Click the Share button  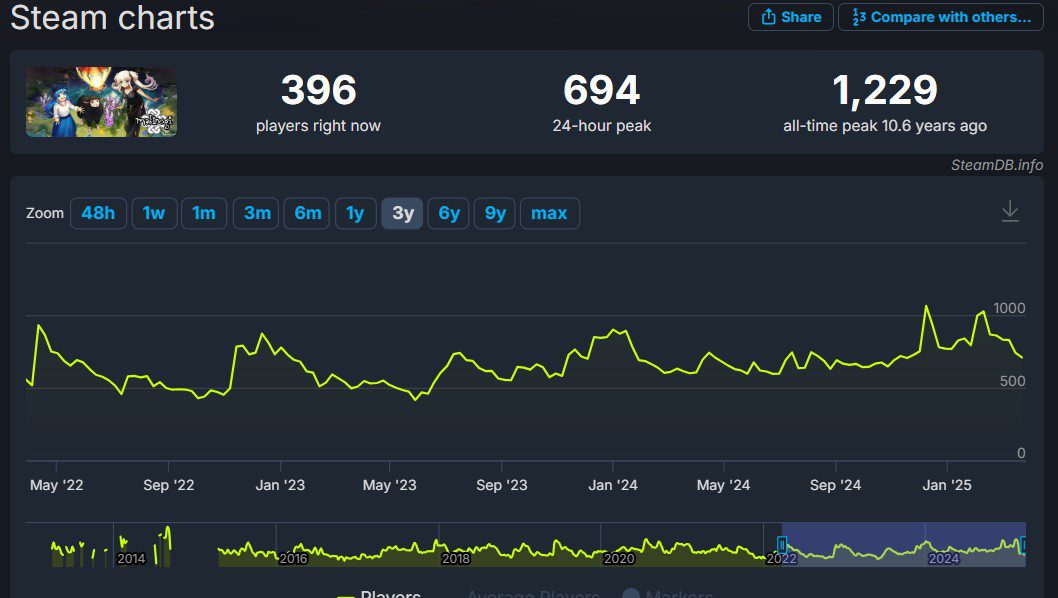pyautogui.click(x=790, y=17)
